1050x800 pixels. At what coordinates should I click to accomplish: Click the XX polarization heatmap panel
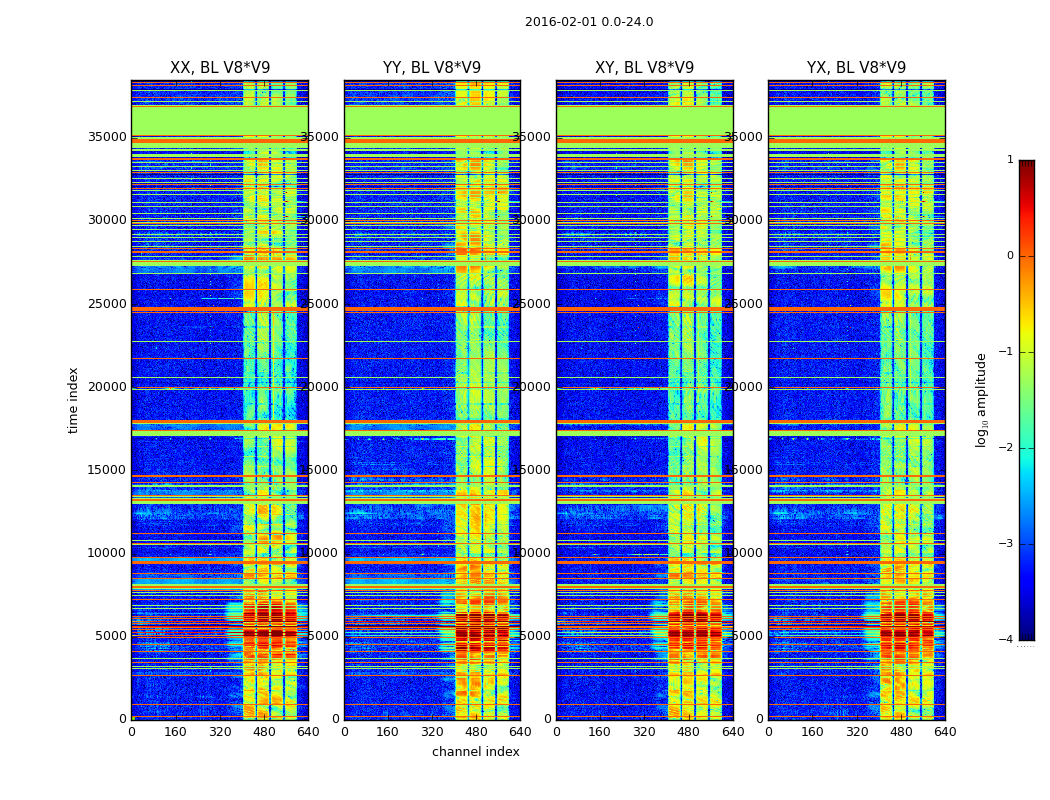[x=220, y=400]
